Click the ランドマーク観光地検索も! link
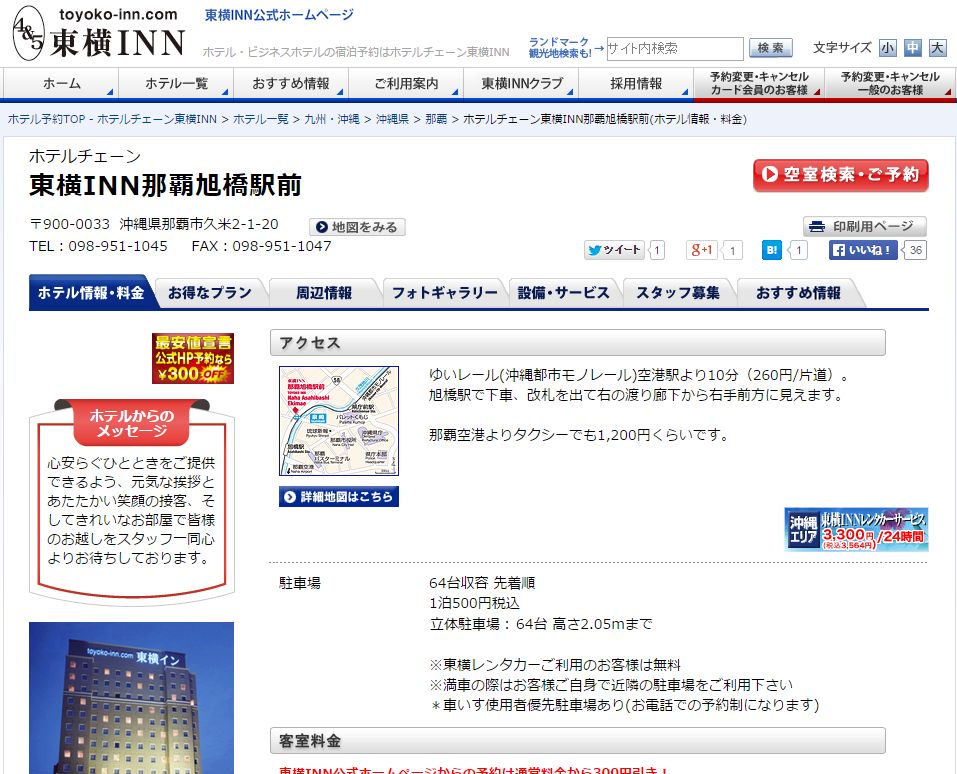This screenshot has width=957, height=774. (x=560, y=48)
